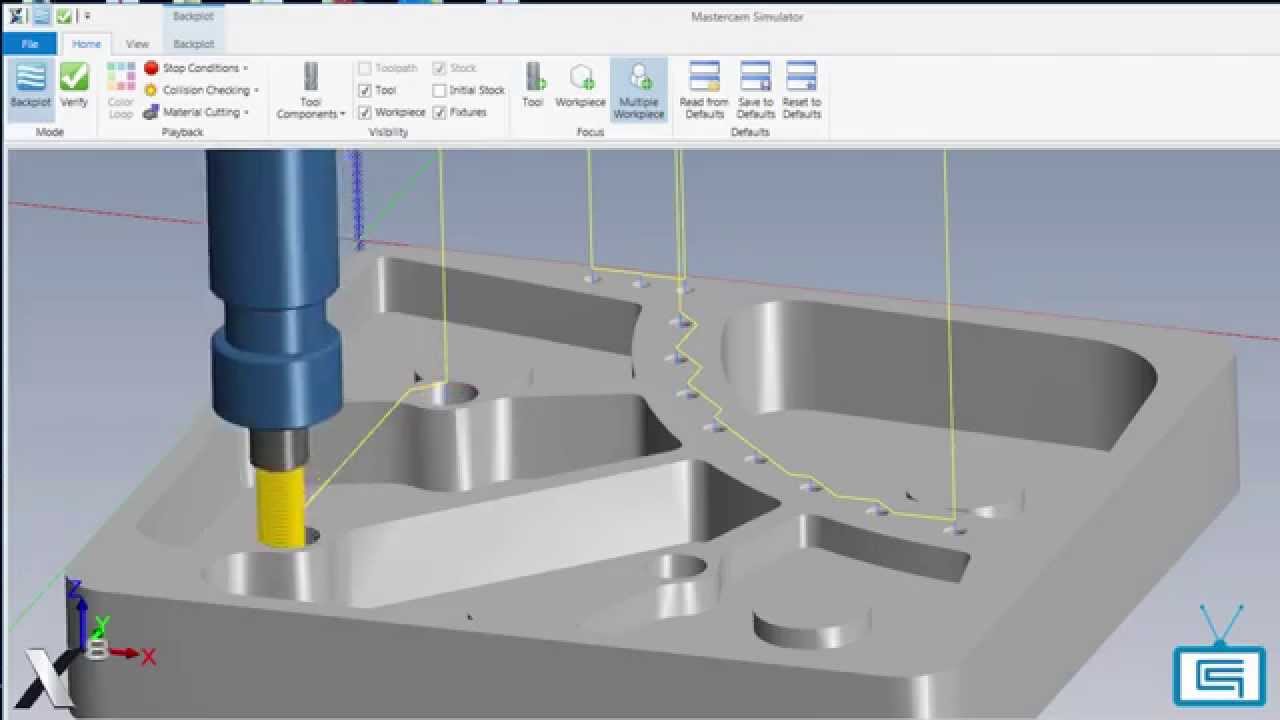Toggle the Stock visibility checkbox

pyautogui.click(x=439, y=68)
